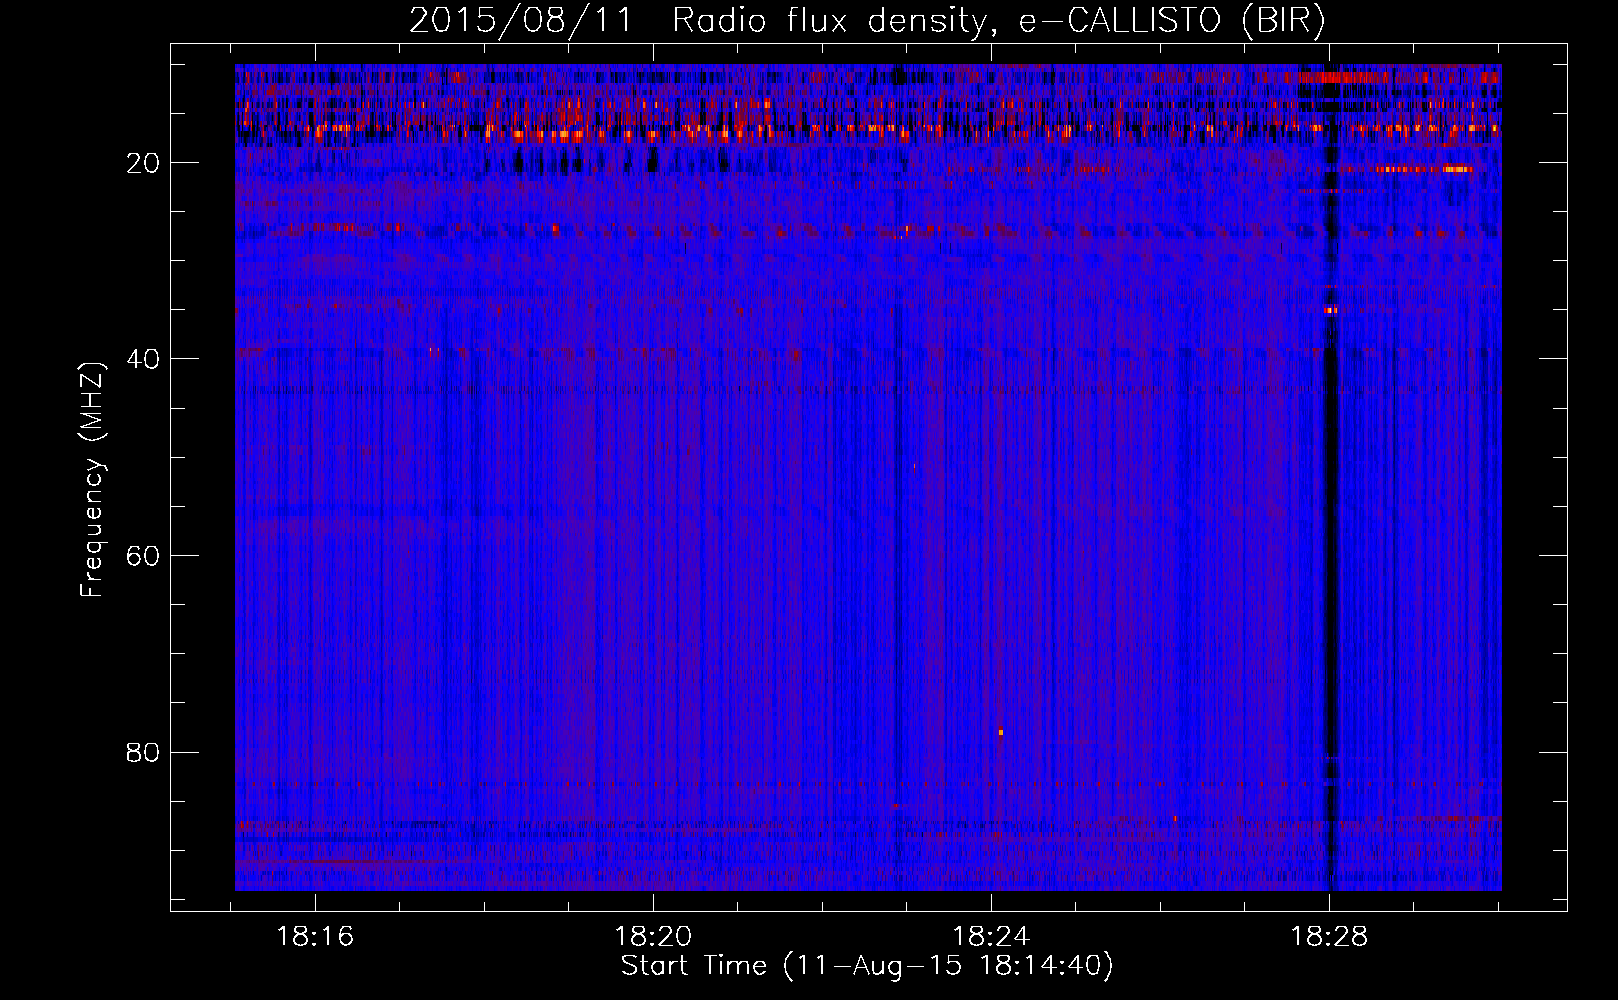This screenshot has height=1000, width=1618.
Task: Click the red horizontal band near 40 MHz
Action: [600, 352]
